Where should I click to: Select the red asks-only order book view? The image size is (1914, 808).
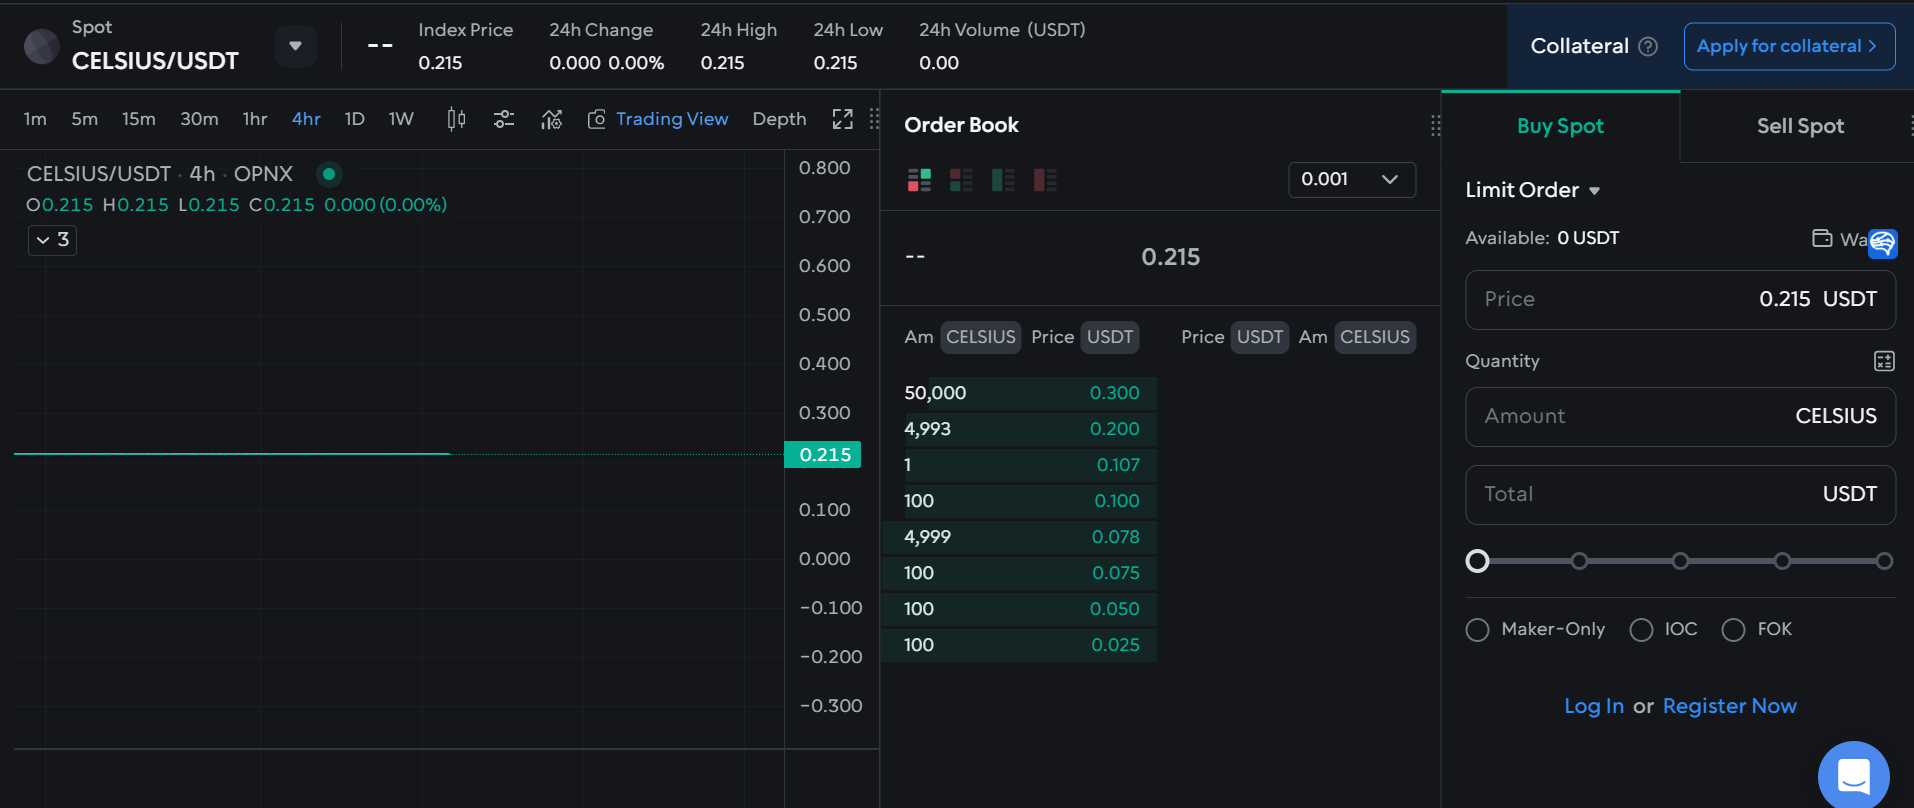pyautogui.click(x=1045, y=180)
